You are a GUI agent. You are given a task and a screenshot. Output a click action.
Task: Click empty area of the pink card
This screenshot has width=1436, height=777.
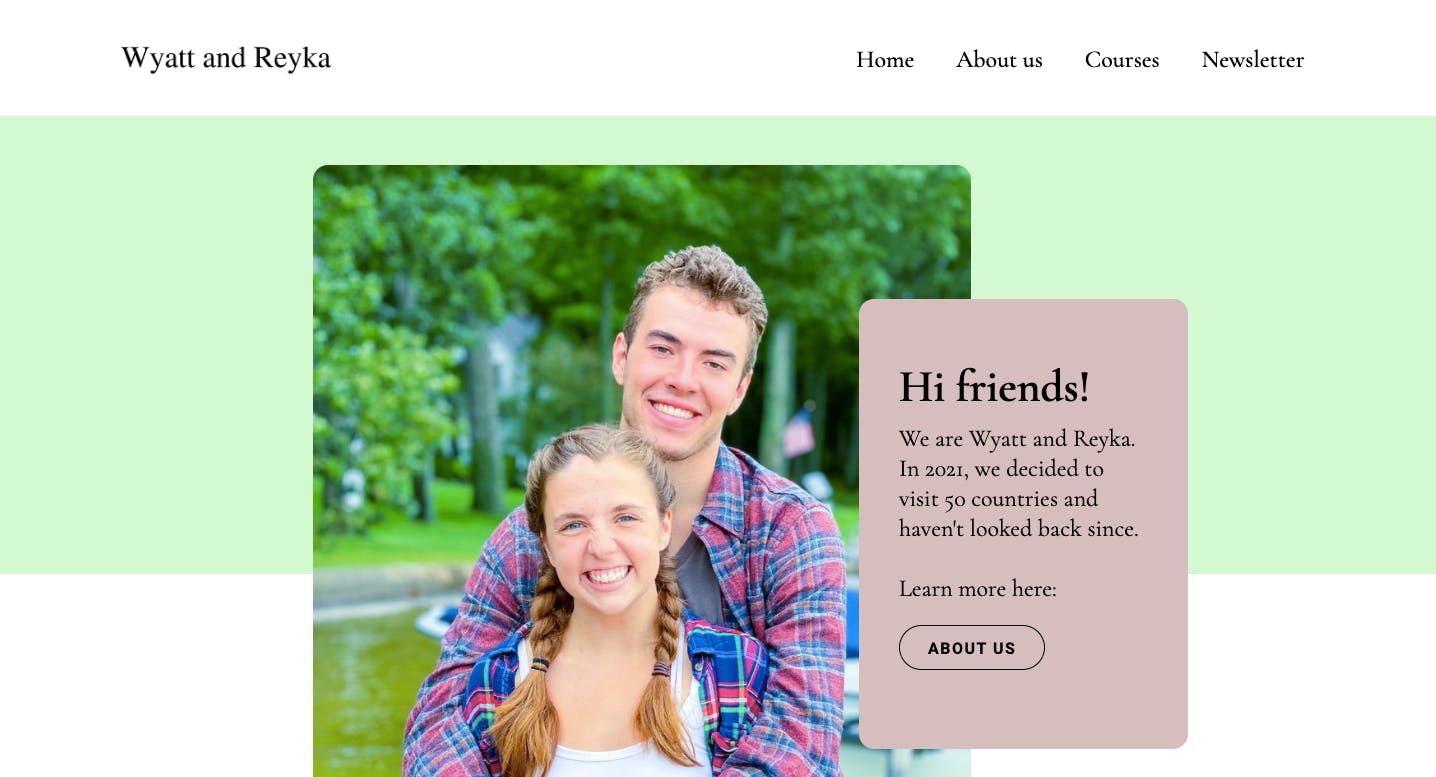[x=1110, y=700]
